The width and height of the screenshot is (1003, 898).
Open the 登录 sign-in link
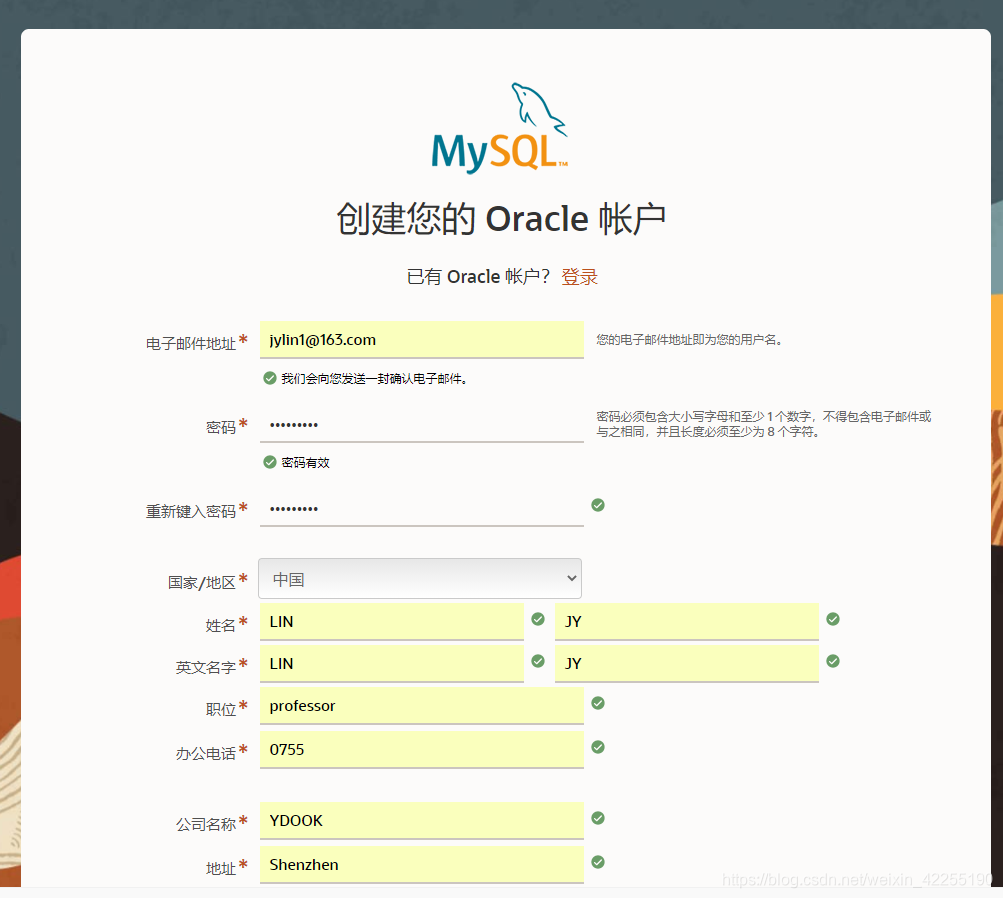580,277
